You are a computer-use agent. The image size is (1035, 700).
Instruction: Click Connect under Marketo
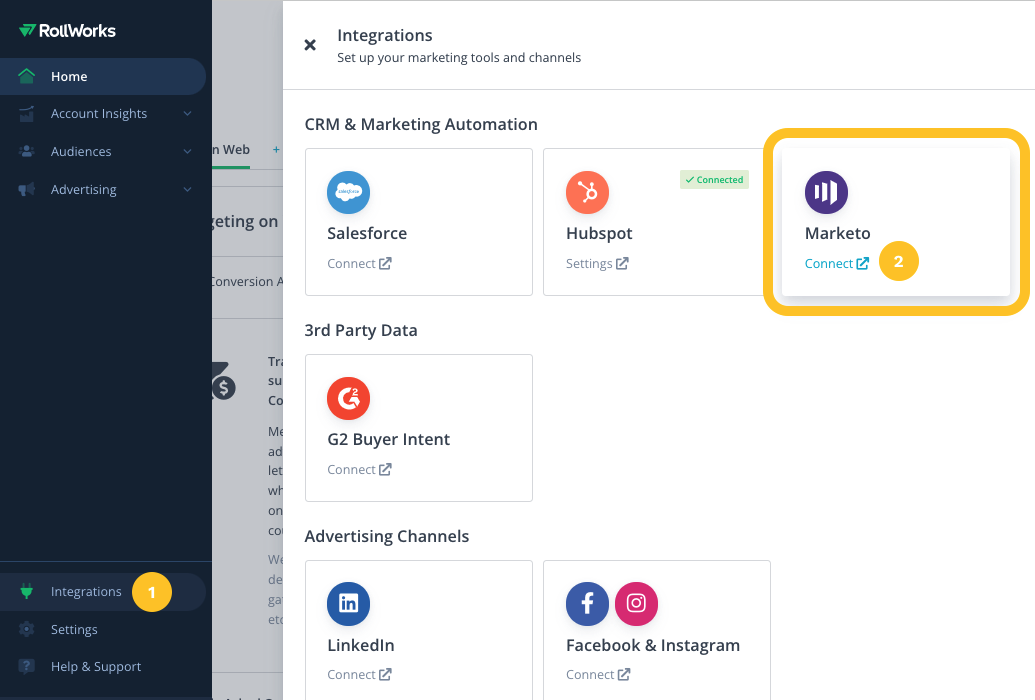tap(829, 263)
